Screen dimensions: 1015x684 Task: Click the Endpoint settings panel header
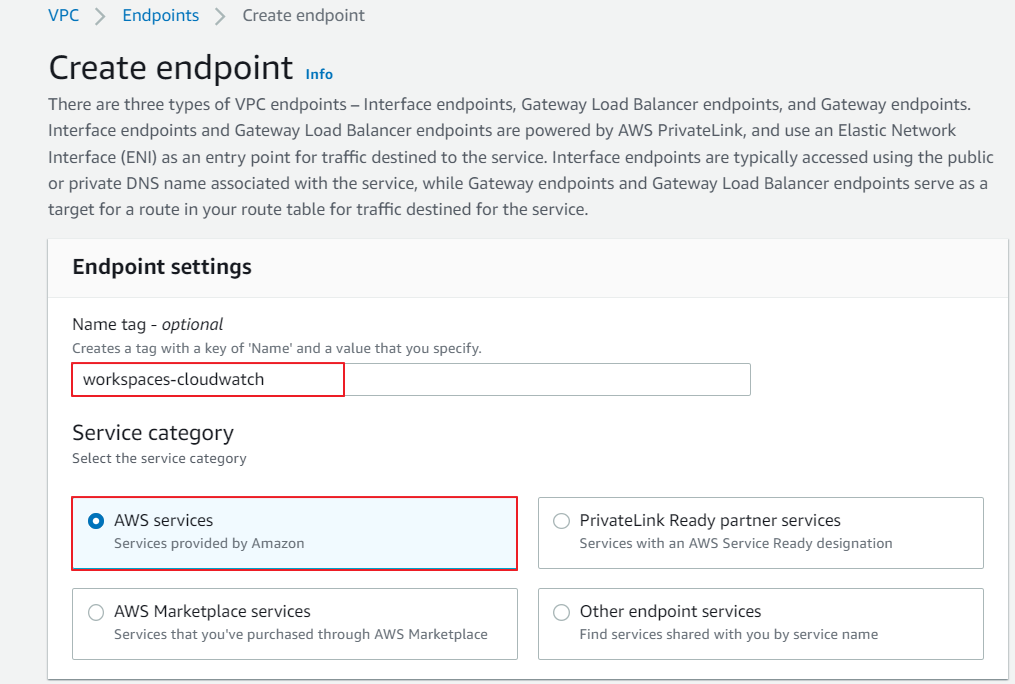coord(162,267)
